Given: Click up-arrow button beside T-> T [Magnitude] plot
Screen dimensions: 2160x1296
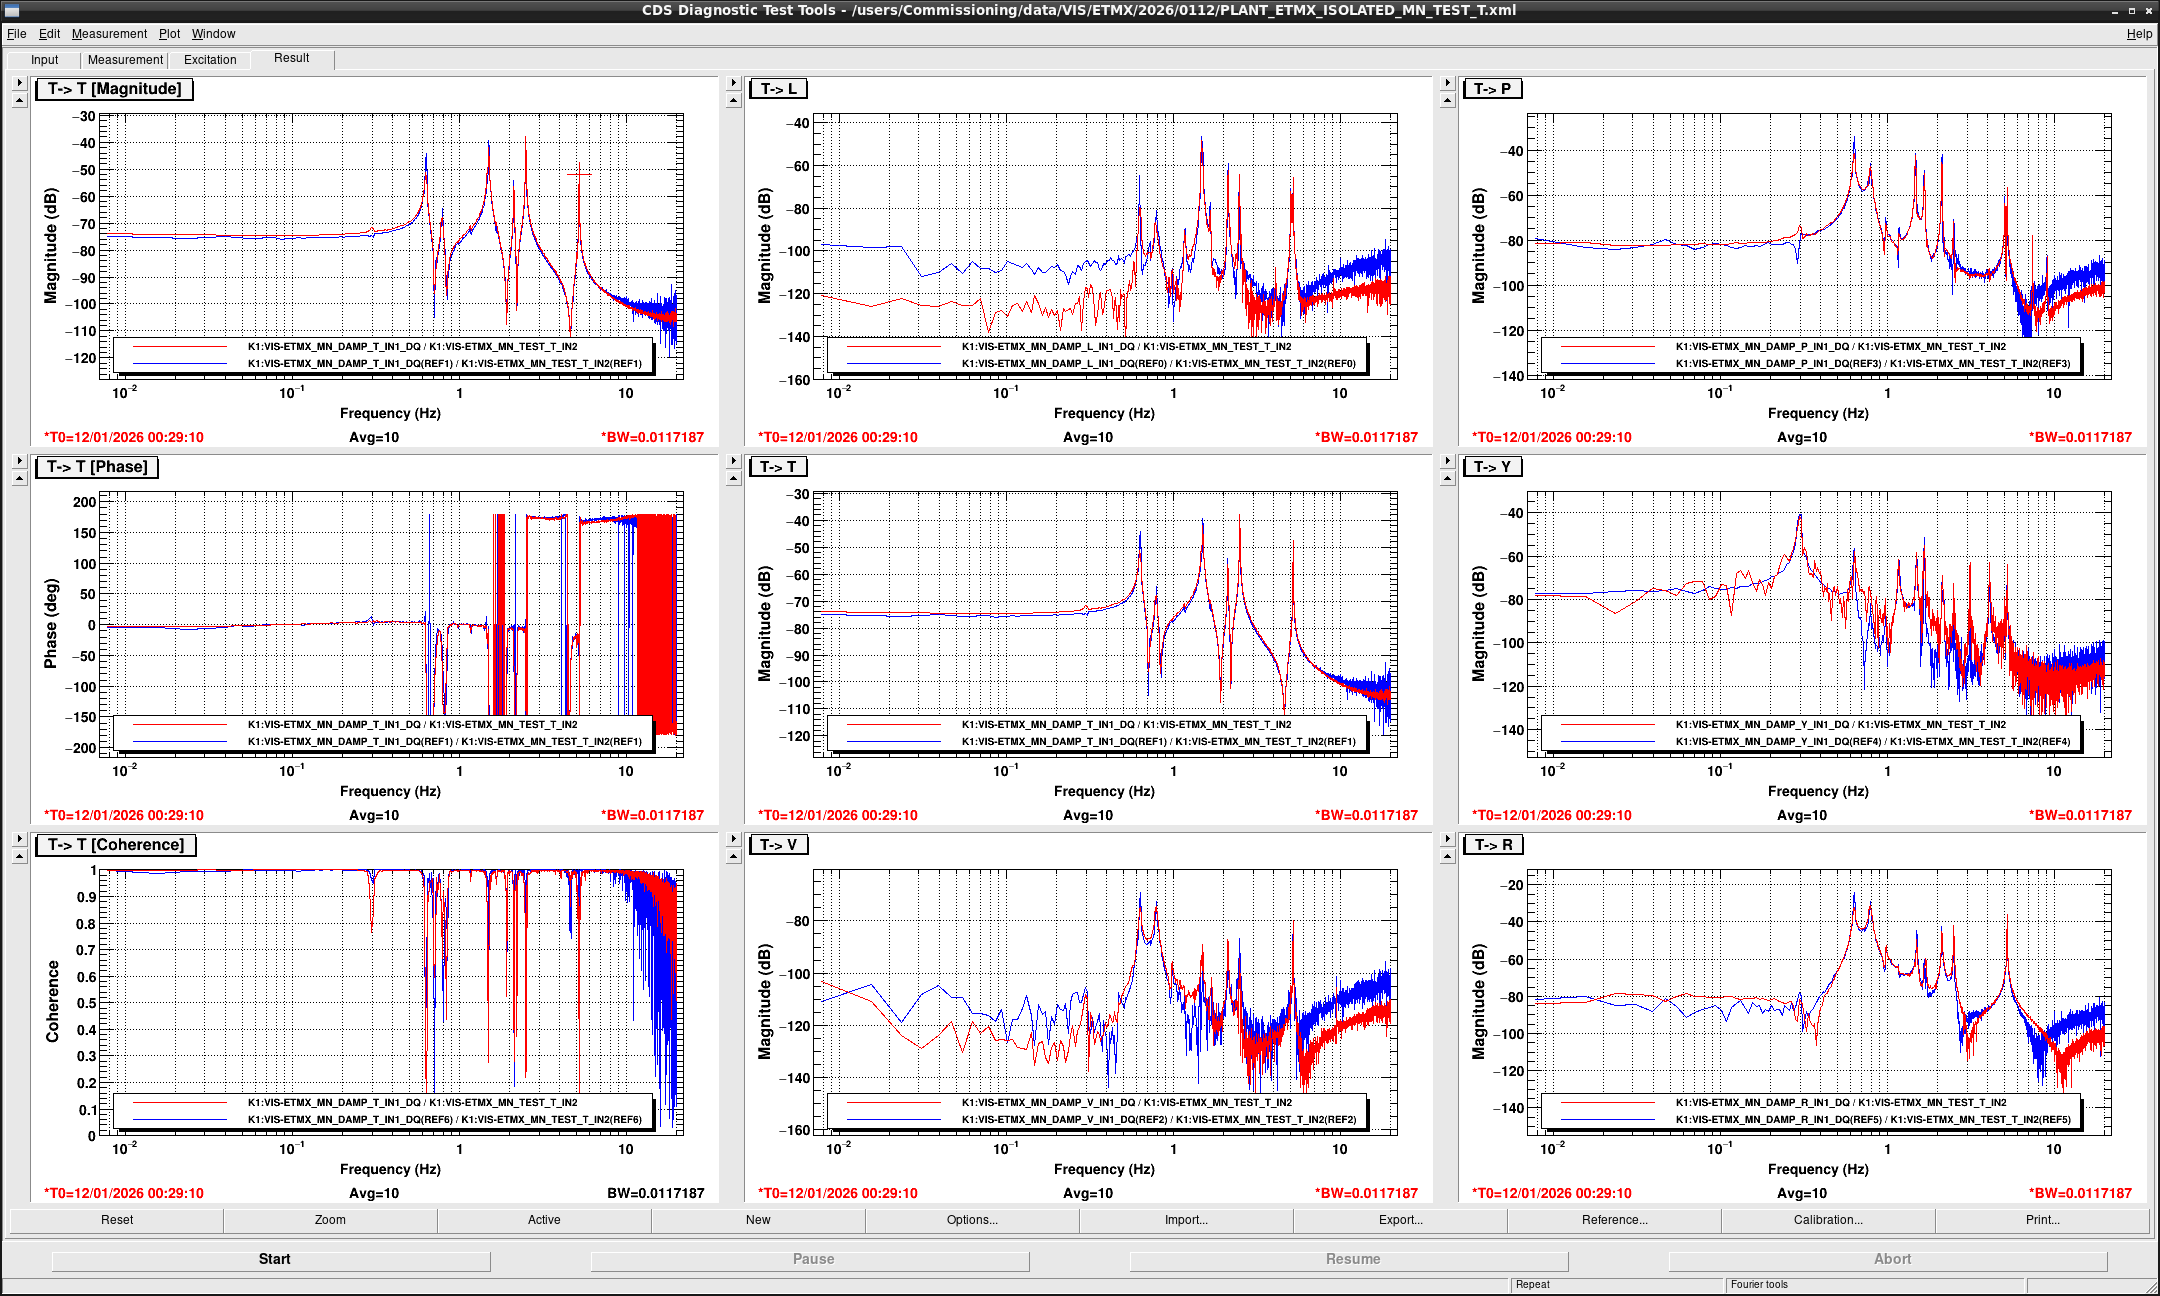Looking at the screenshot, I should [x=19, y=100].
